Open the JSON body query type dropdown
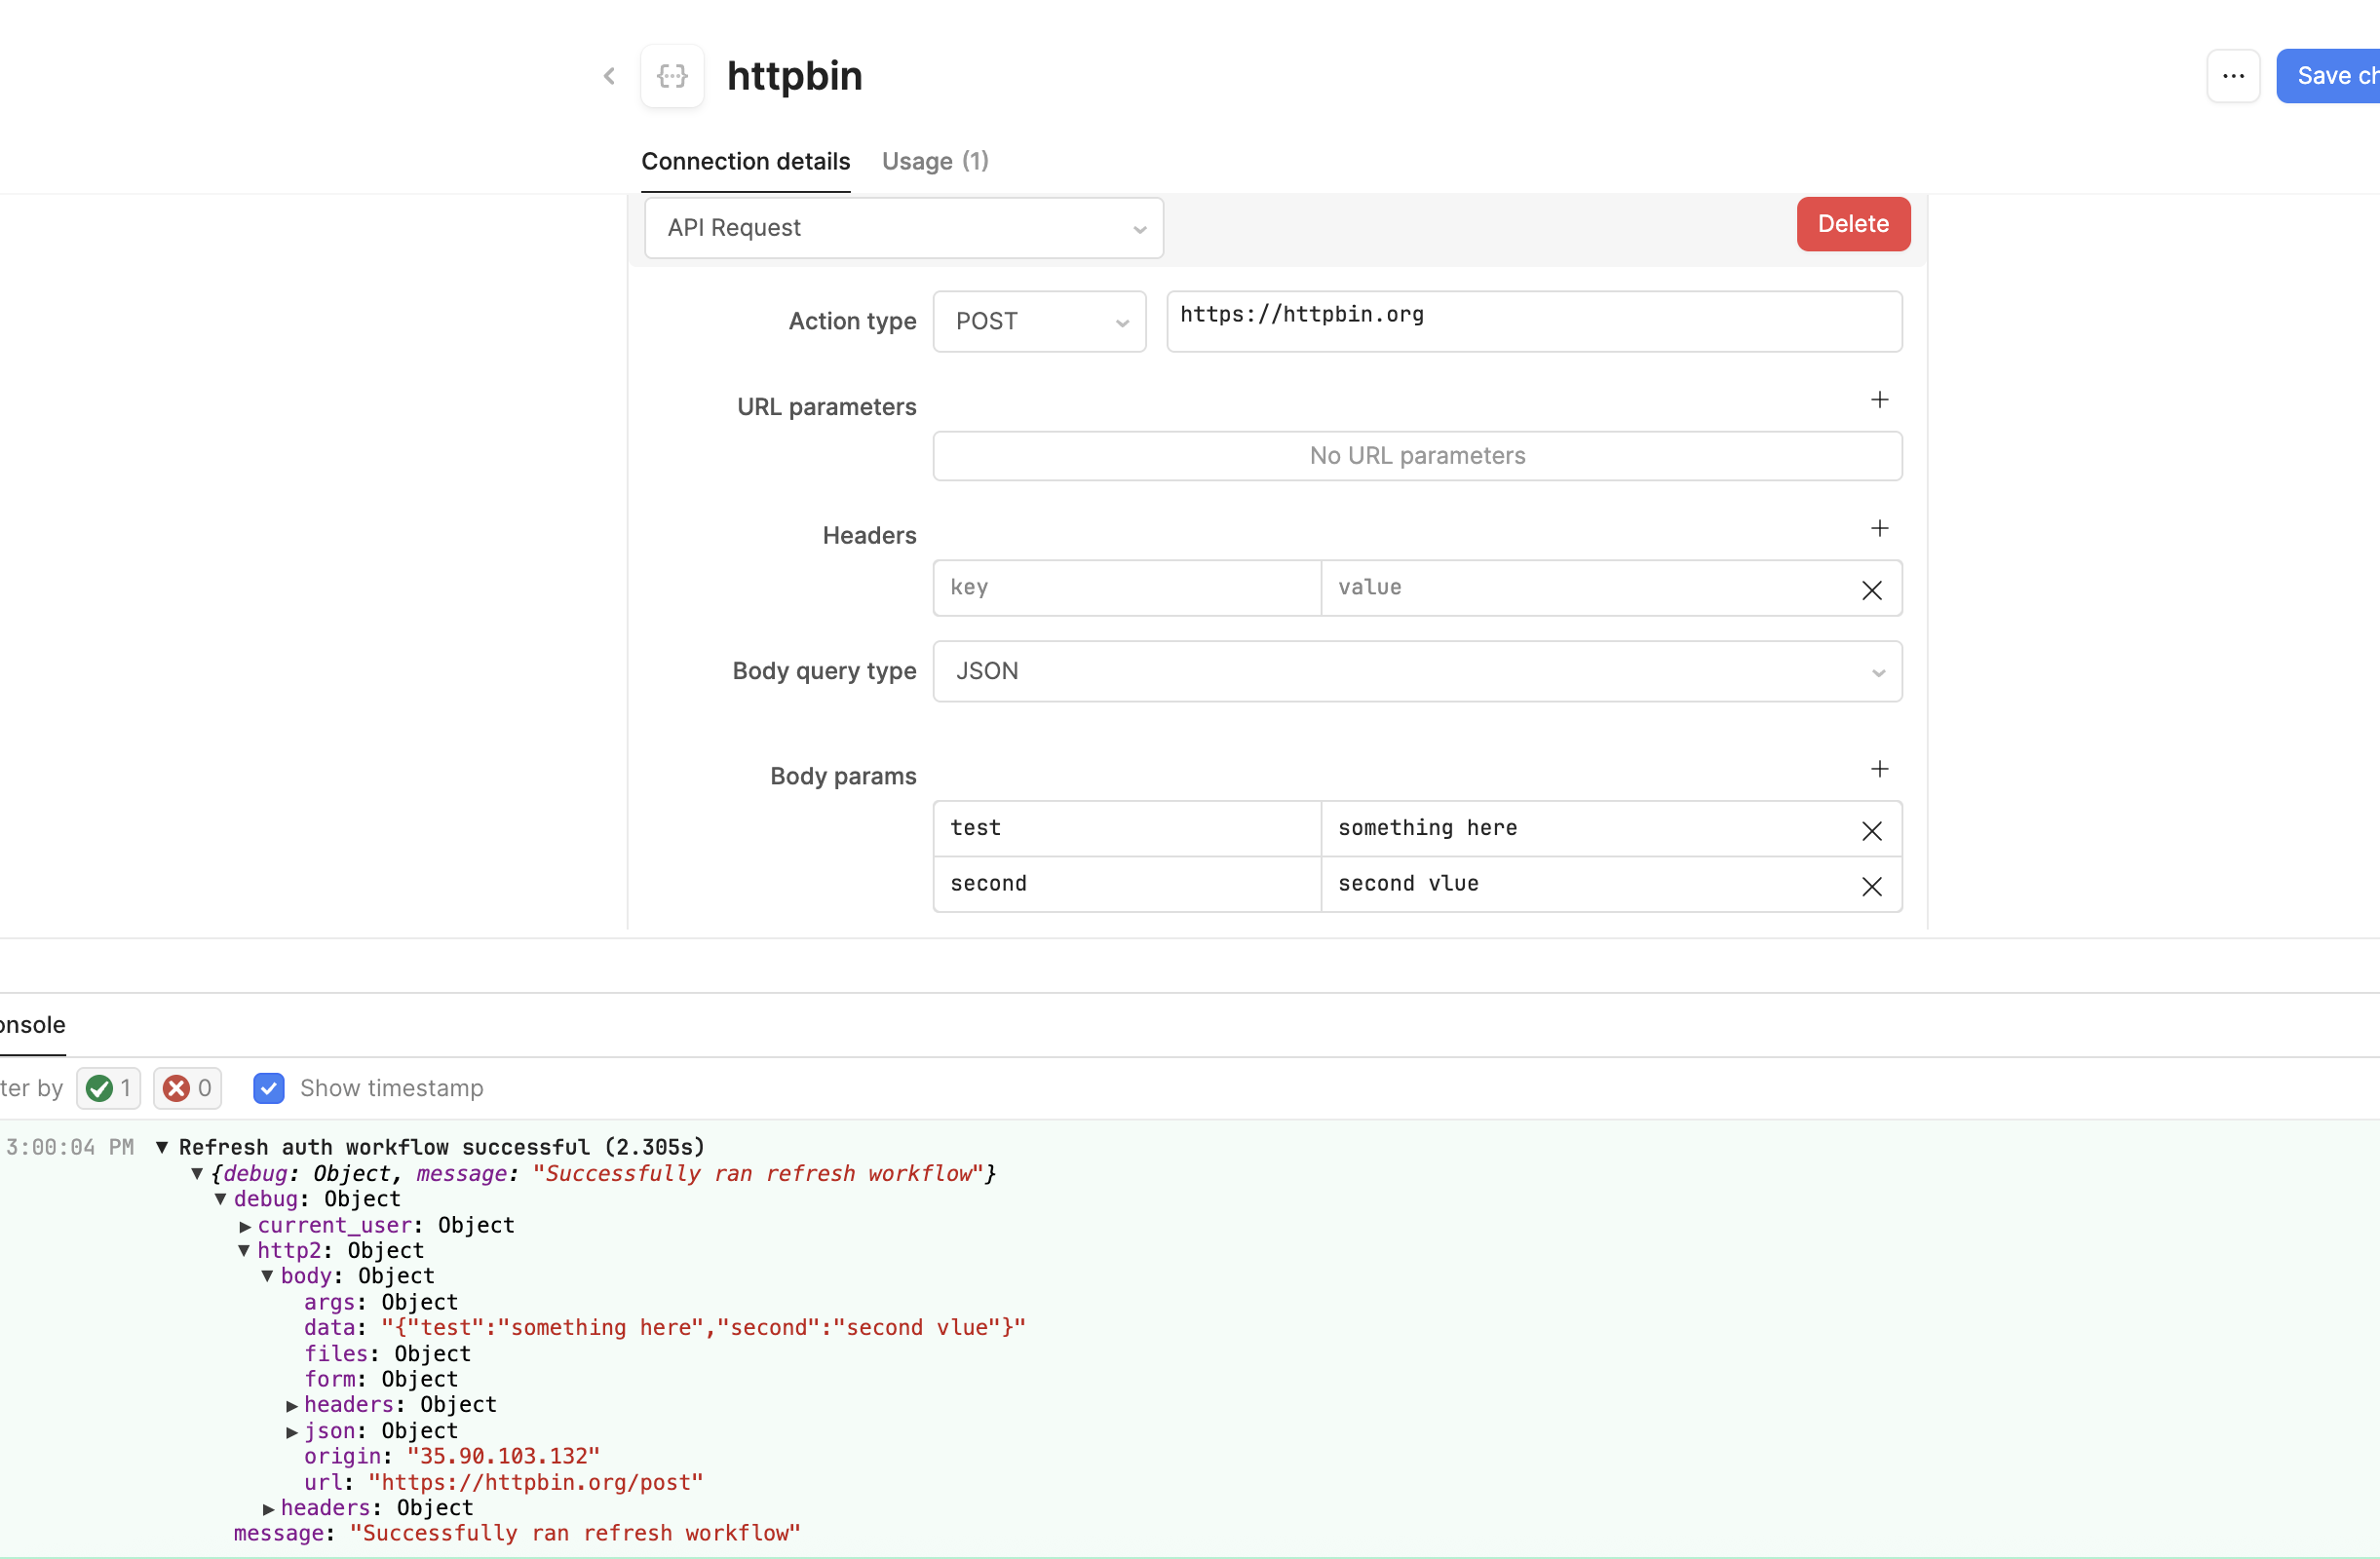Screen dimensions: 2380x1559 [1417, 672]
